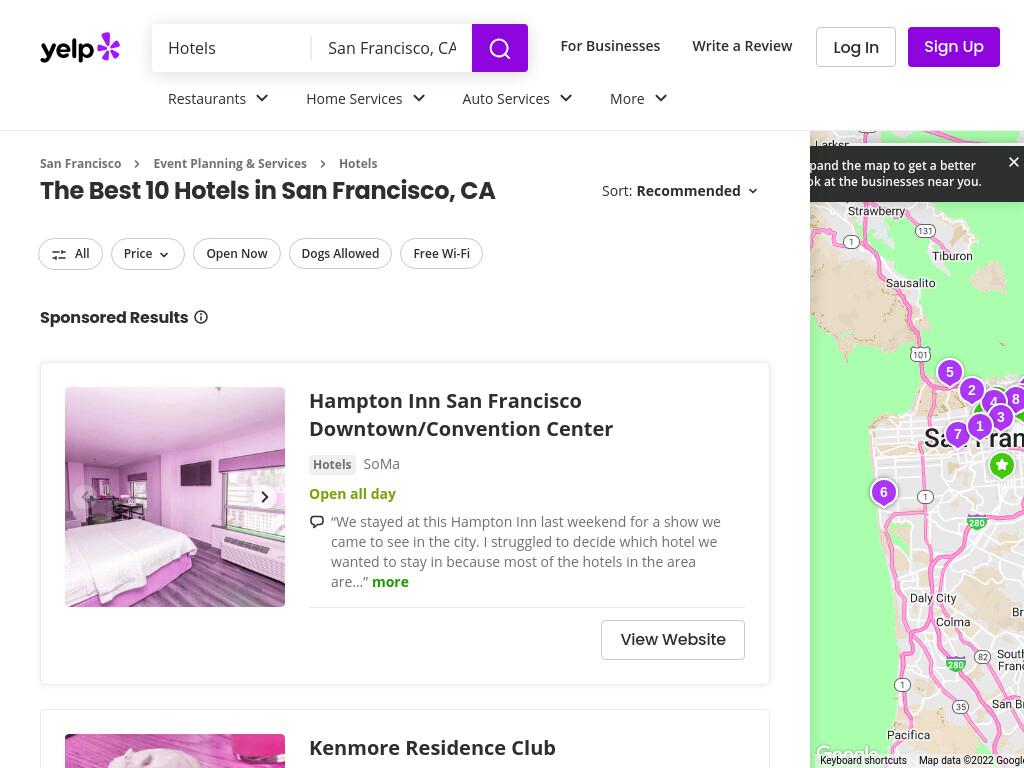1024x768 pixels.
Task: Click the Hotels search term field
Action: point(232,48)
